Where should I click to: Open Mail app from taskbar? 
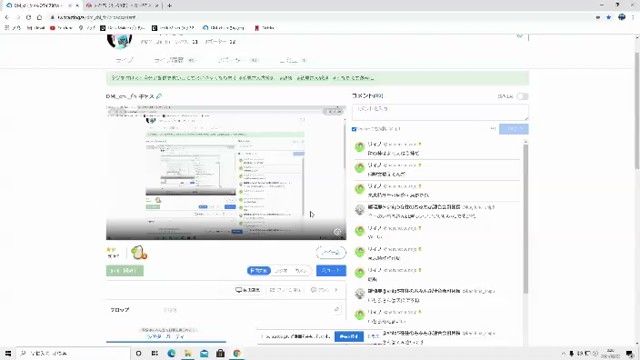point(204,353)
